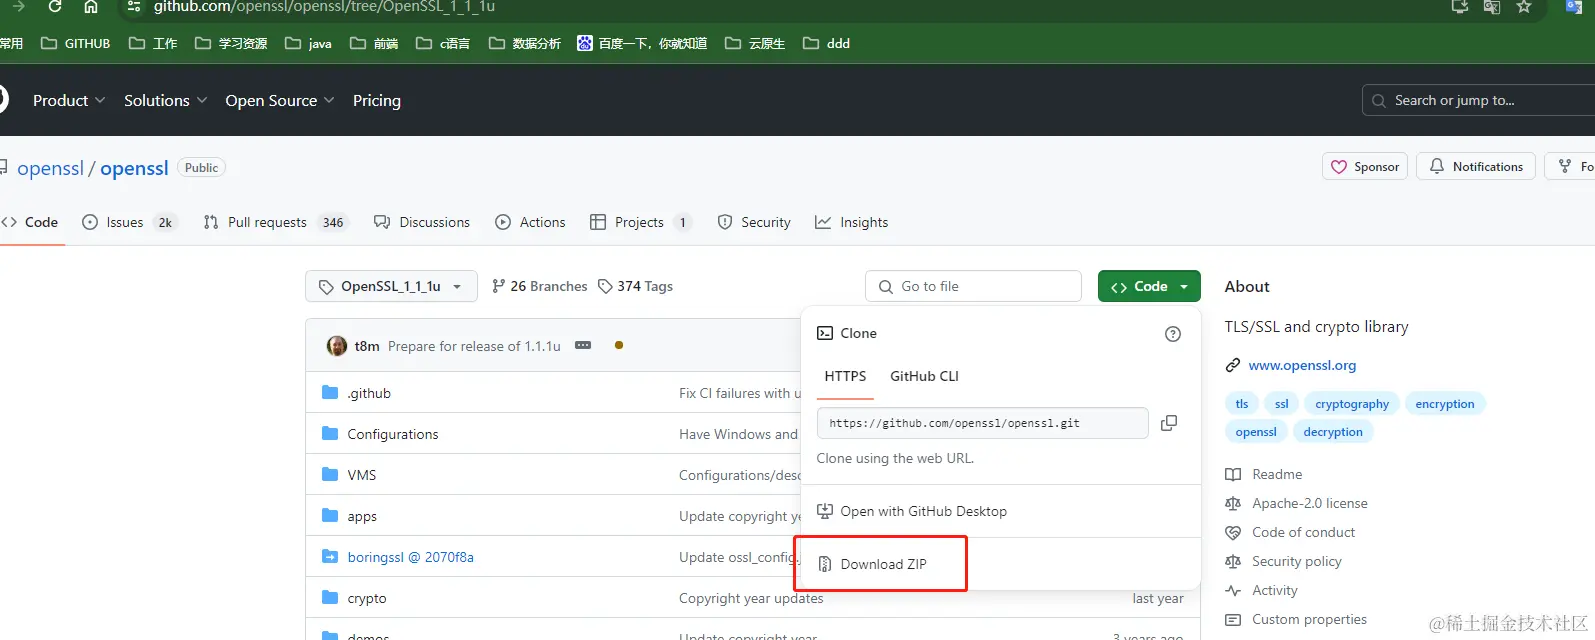Open the commit Prepare for release of 1.1.1u
This screenshot has width=1595, height=640.
[474, 346]
